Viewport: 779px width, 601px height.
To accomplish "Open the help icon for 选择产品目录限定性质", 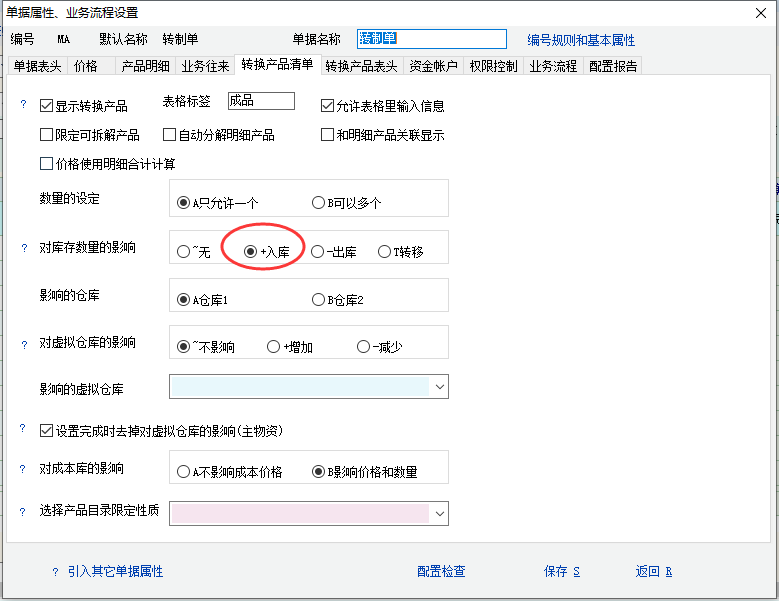I will 24,511.
